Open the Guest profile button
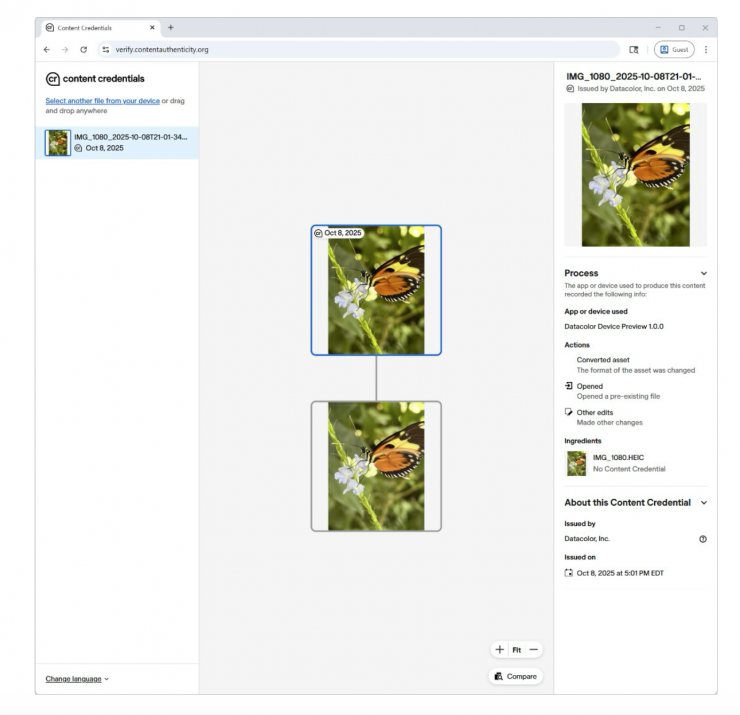The height and width of the screenshot is (715, 740). [x=673, y=48]
